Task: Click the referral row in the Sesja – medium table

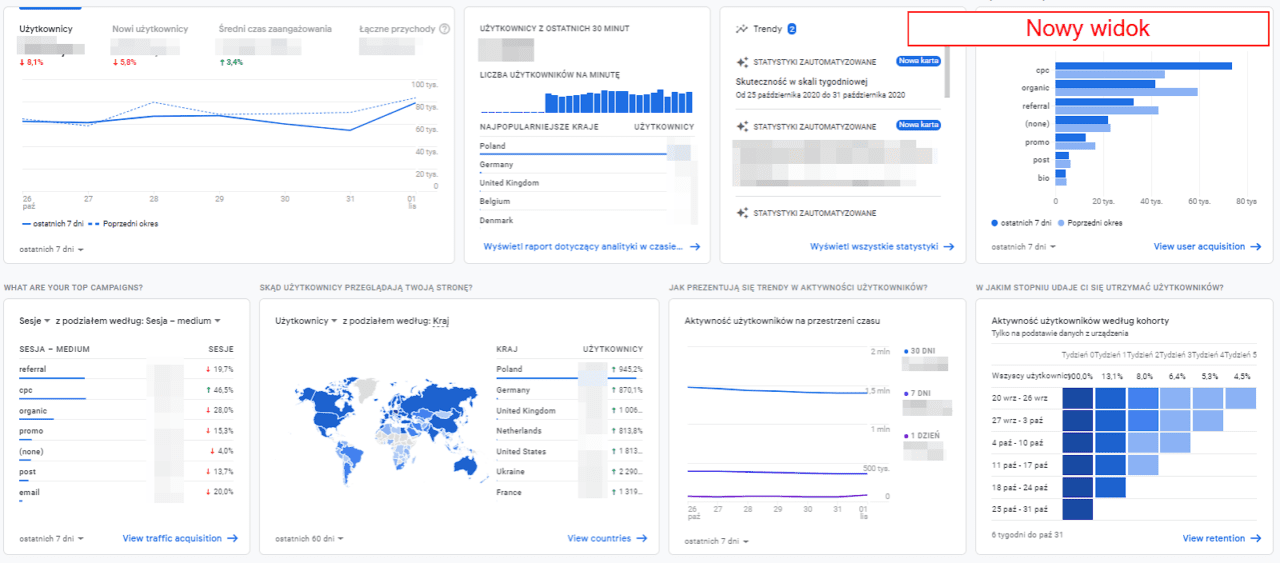Action: (x=126, y=370)
